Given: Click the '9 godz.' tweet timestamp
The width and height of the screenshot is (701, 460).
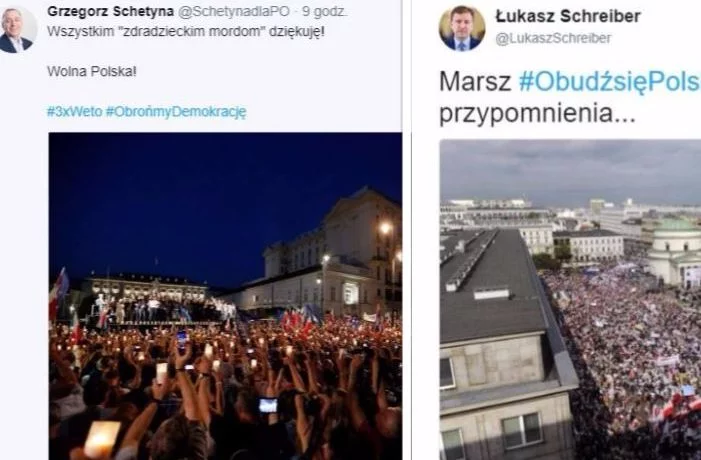Looking at the screenshot, I should 324,12.
